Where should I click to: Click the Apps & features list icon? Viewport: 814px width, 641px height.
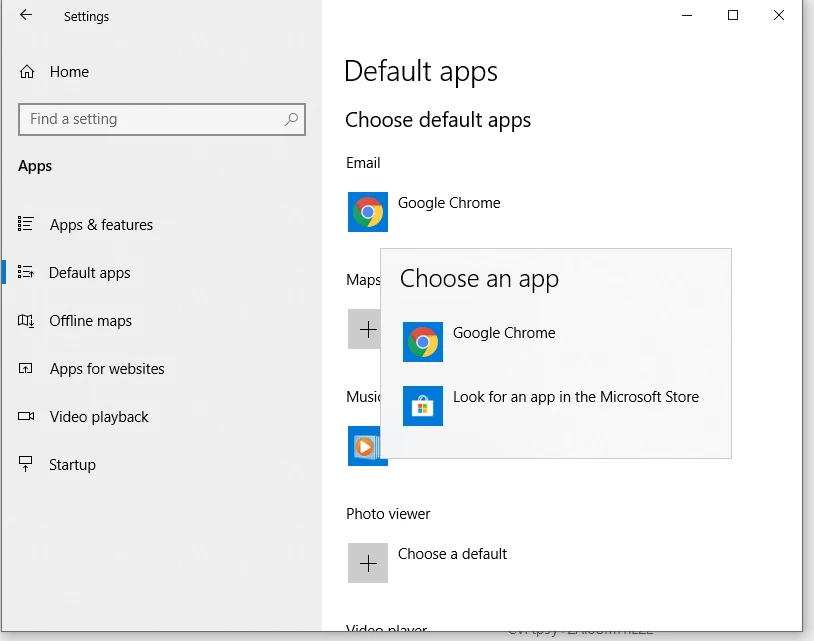pyautogui.click(x=25, y=224)
